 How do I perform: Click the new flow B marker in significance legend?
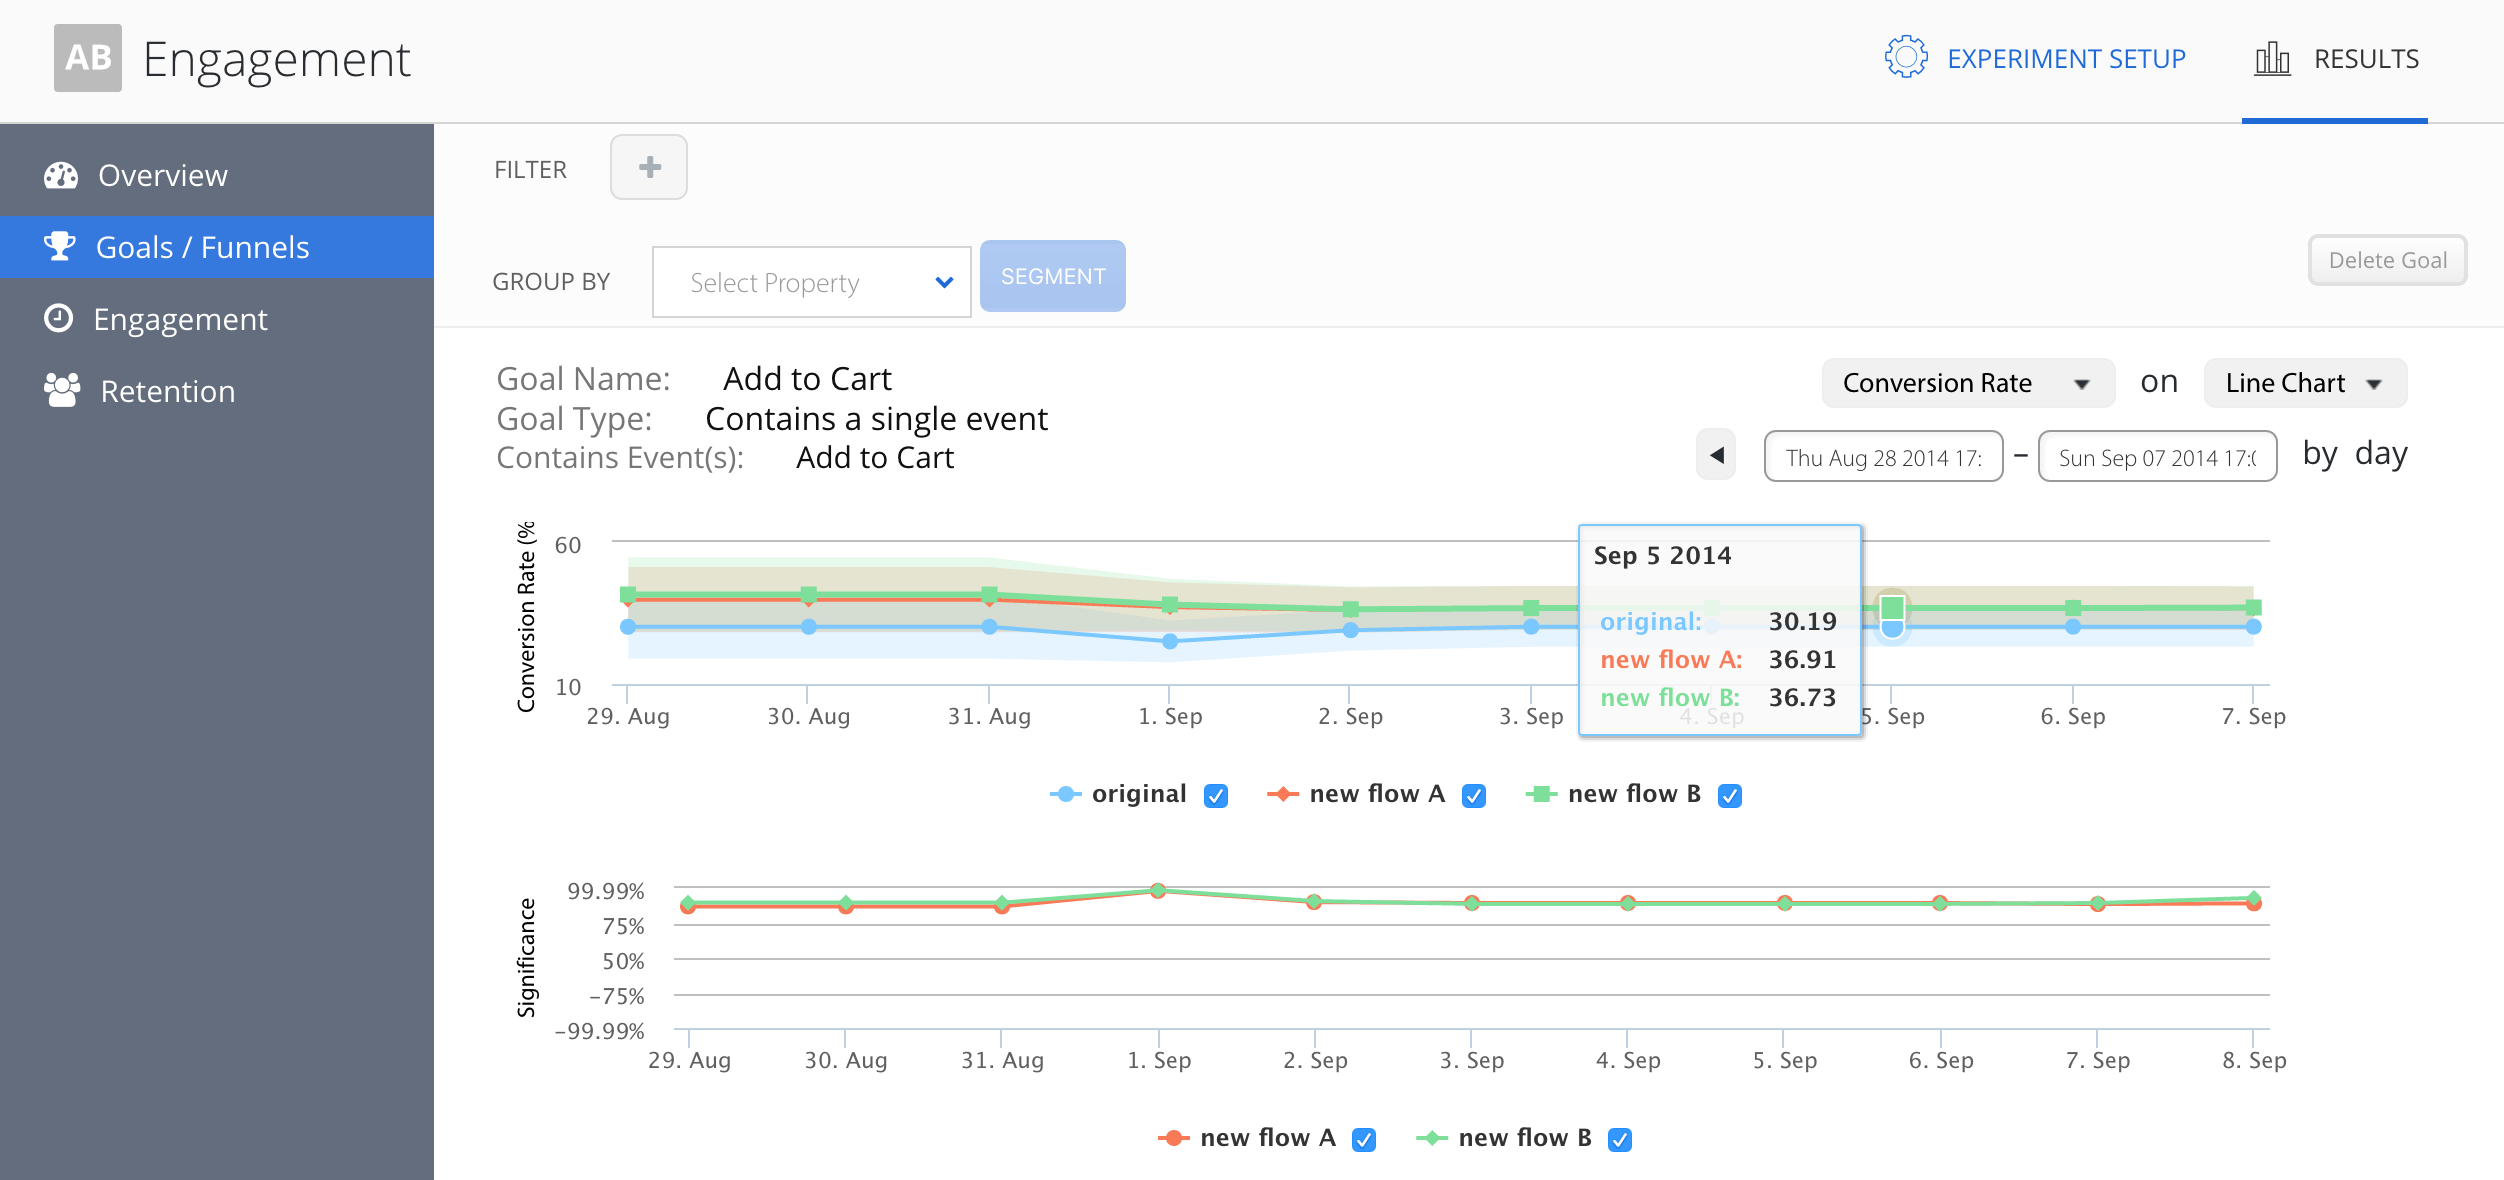[1431, 1138]
